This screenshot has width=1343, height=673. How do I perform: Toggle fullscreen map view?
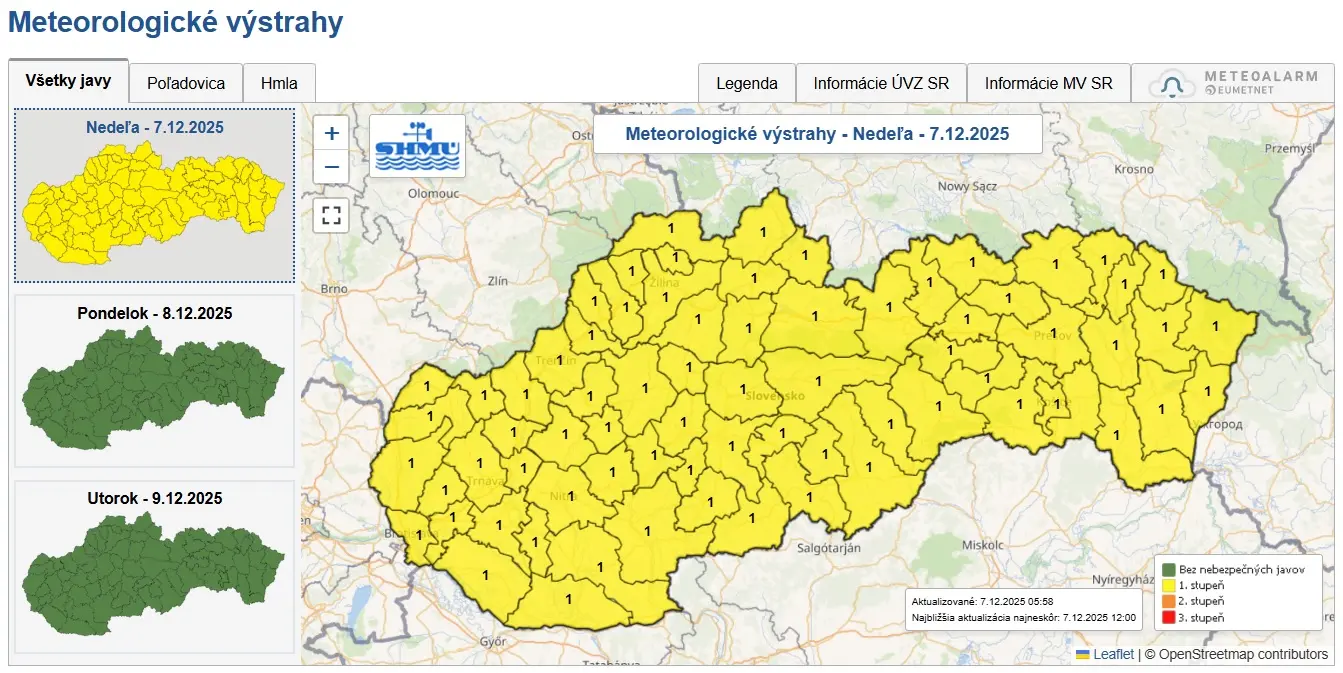click(331, 215)
